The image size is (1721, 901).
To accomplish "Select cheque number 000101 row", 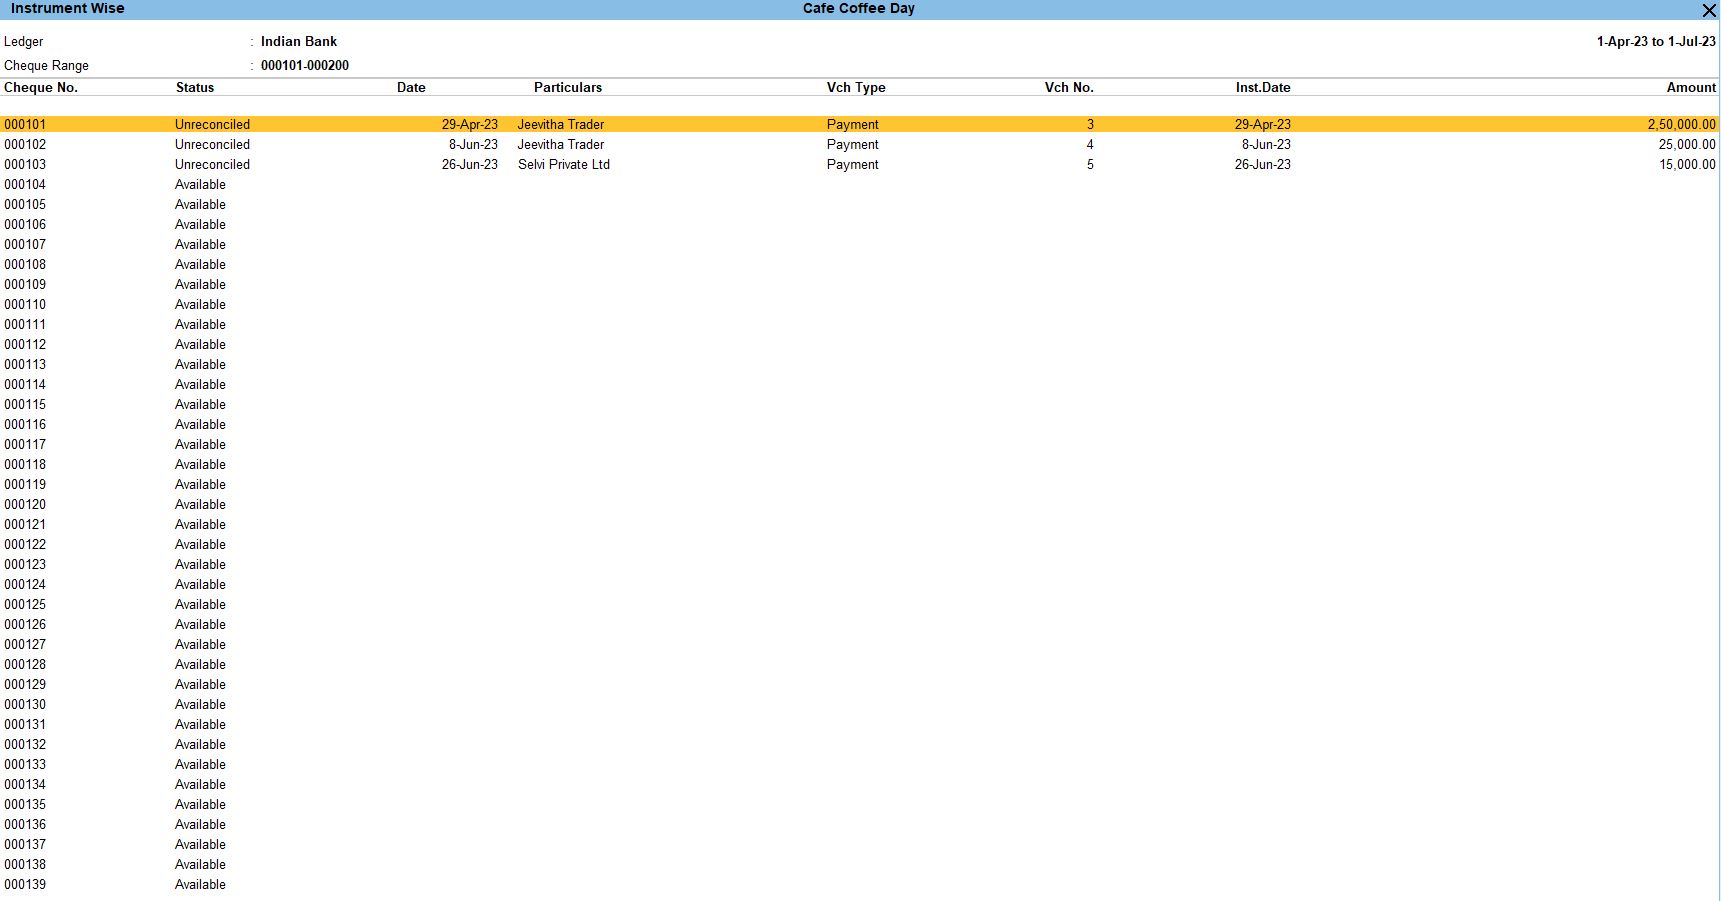I will [x=860, y=124].
